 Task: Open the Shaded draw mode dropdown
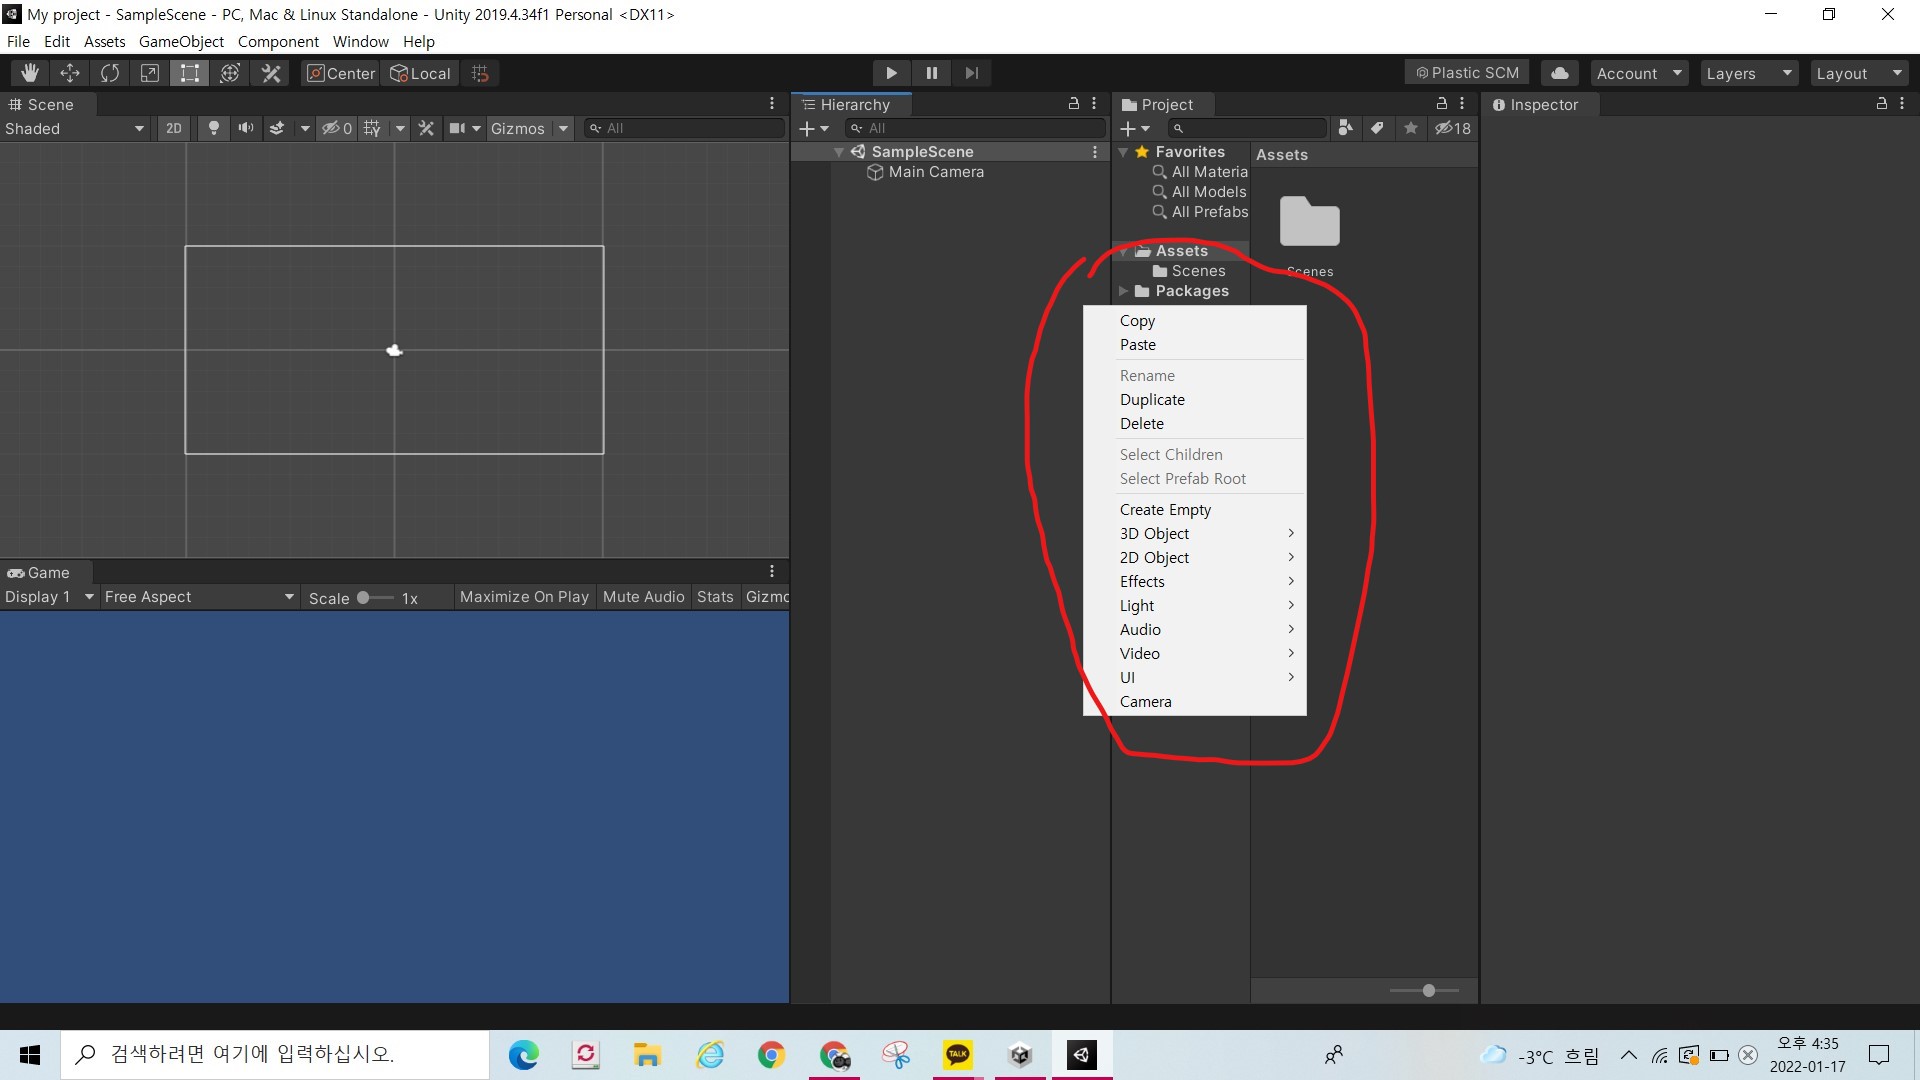pyautogui.click(x=75, y=128)
